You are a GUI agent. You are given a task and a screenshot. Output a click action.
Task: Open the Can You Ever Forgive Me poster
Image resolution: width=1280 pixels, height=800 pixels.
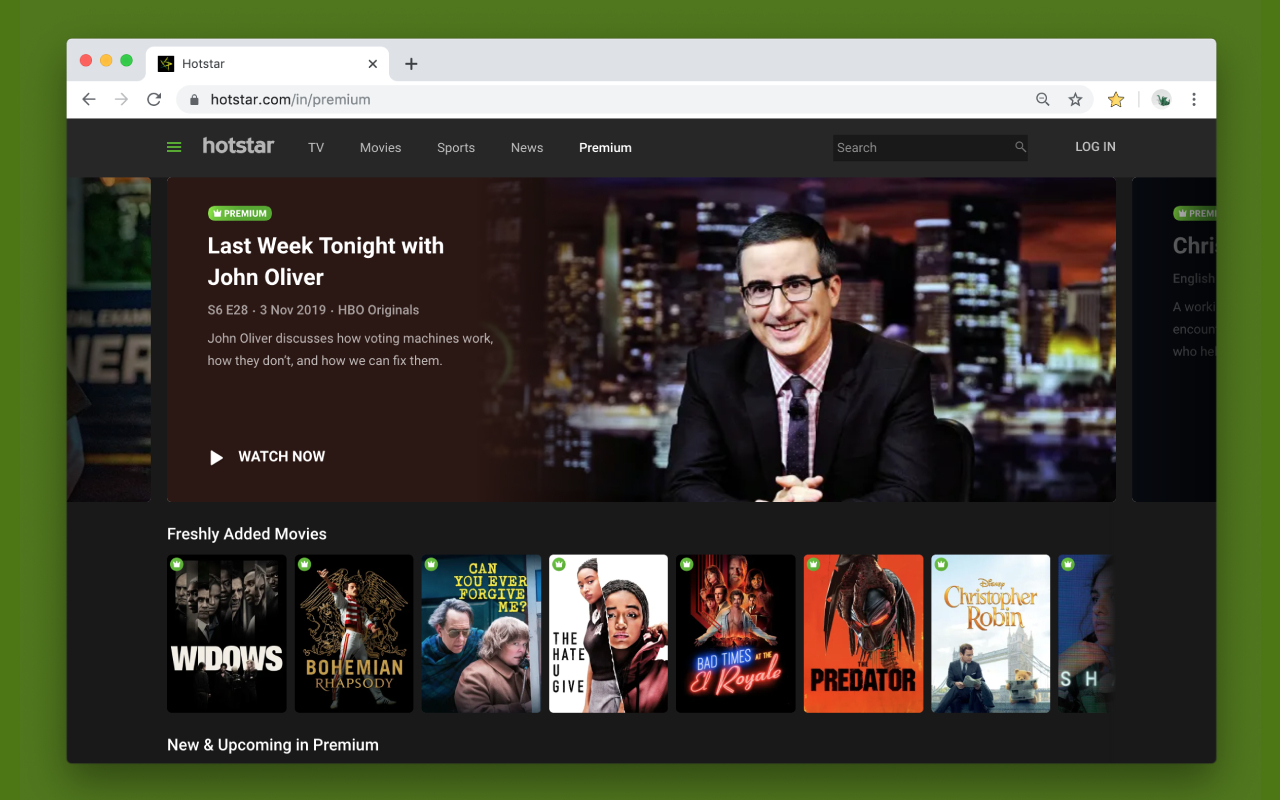pyautogui.click(x=481, y=634)
